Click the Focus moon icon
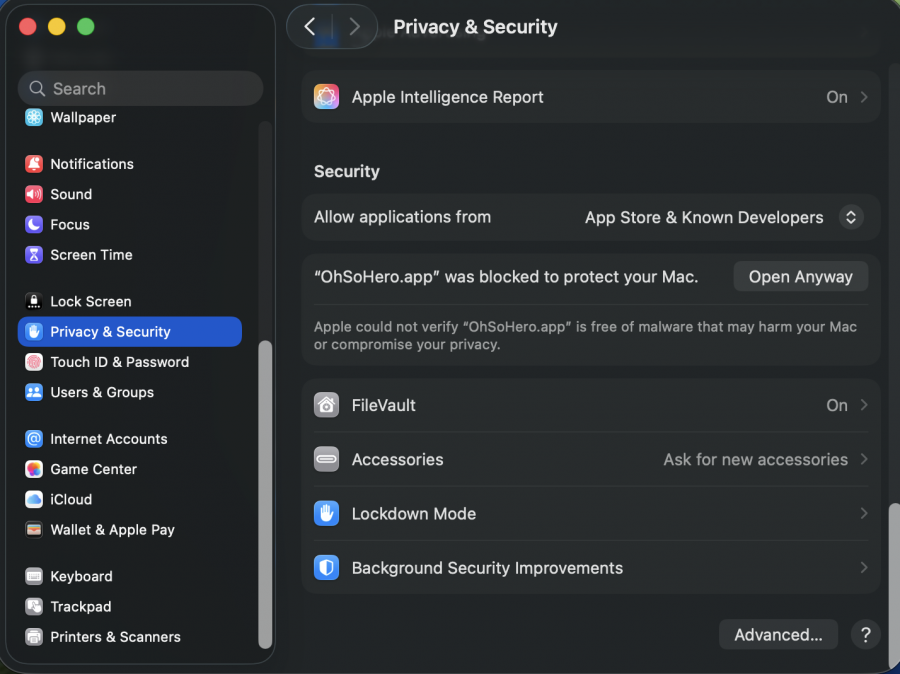 (34, 224)
